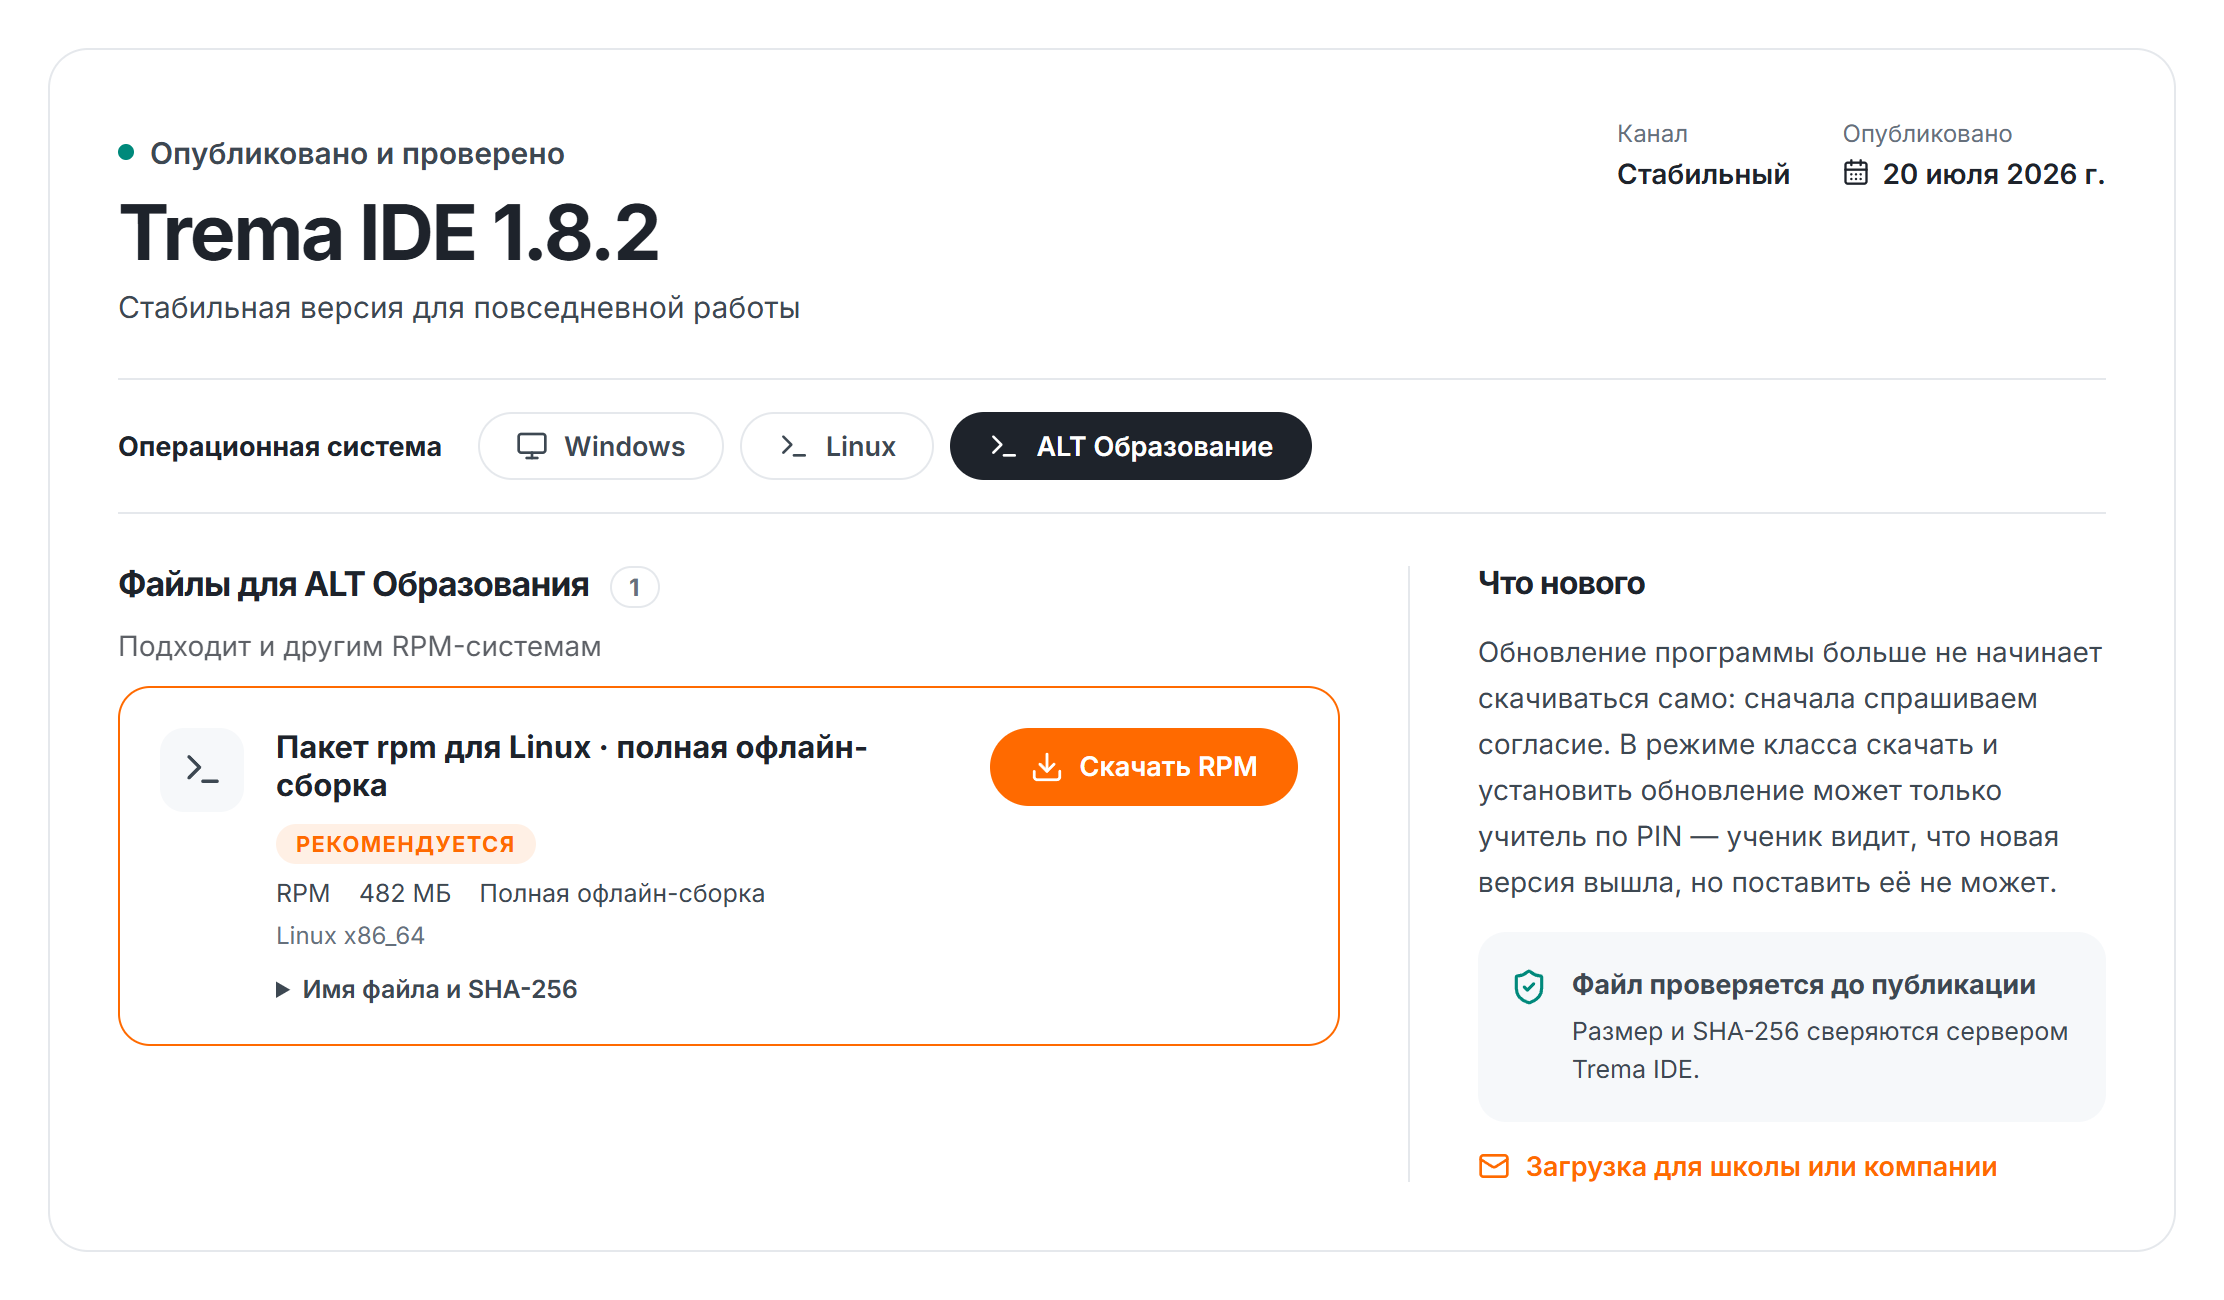
Task: Click the Что нового heading
Action: (x=1561, y=583)
